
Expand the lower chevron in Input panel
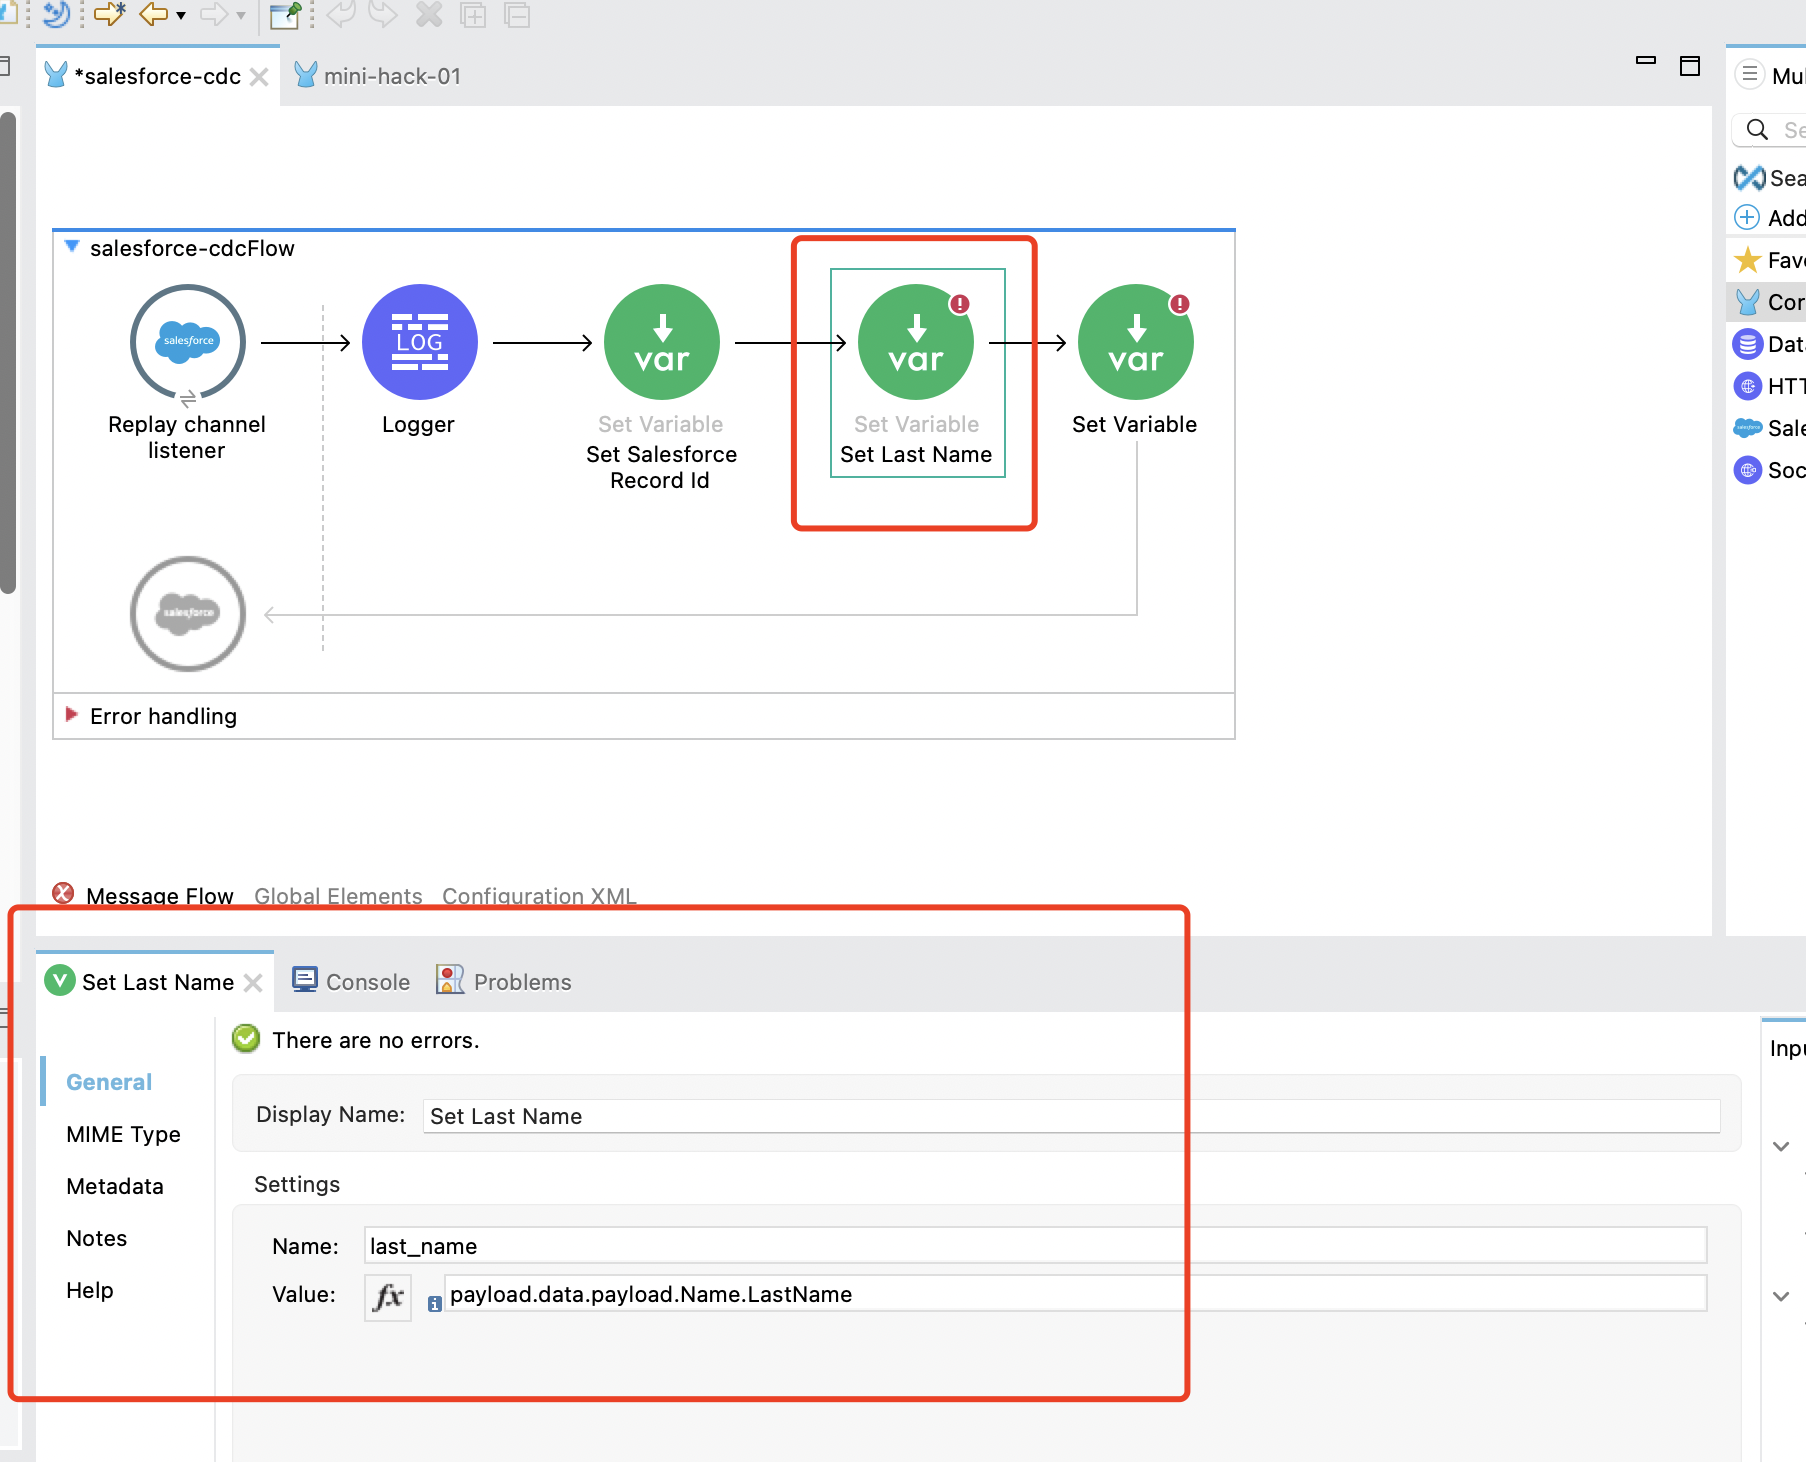pos(1781,1296)
